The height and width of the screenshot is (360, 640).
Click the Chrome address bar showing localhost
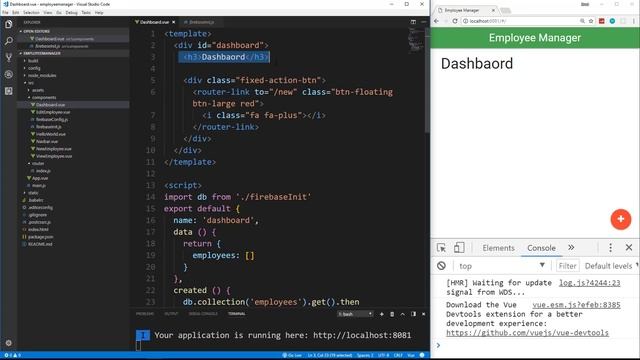pos(520,21)
